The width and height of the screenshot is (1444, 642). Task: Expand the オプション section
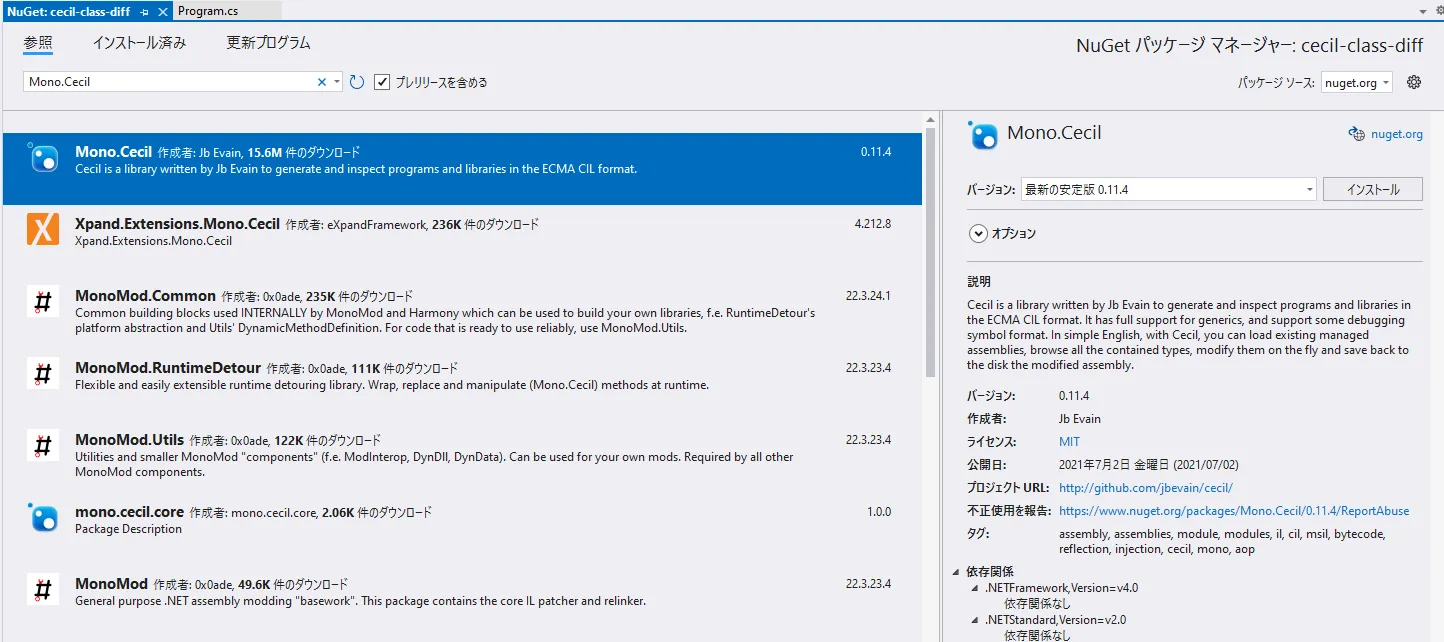click(978, 233)
